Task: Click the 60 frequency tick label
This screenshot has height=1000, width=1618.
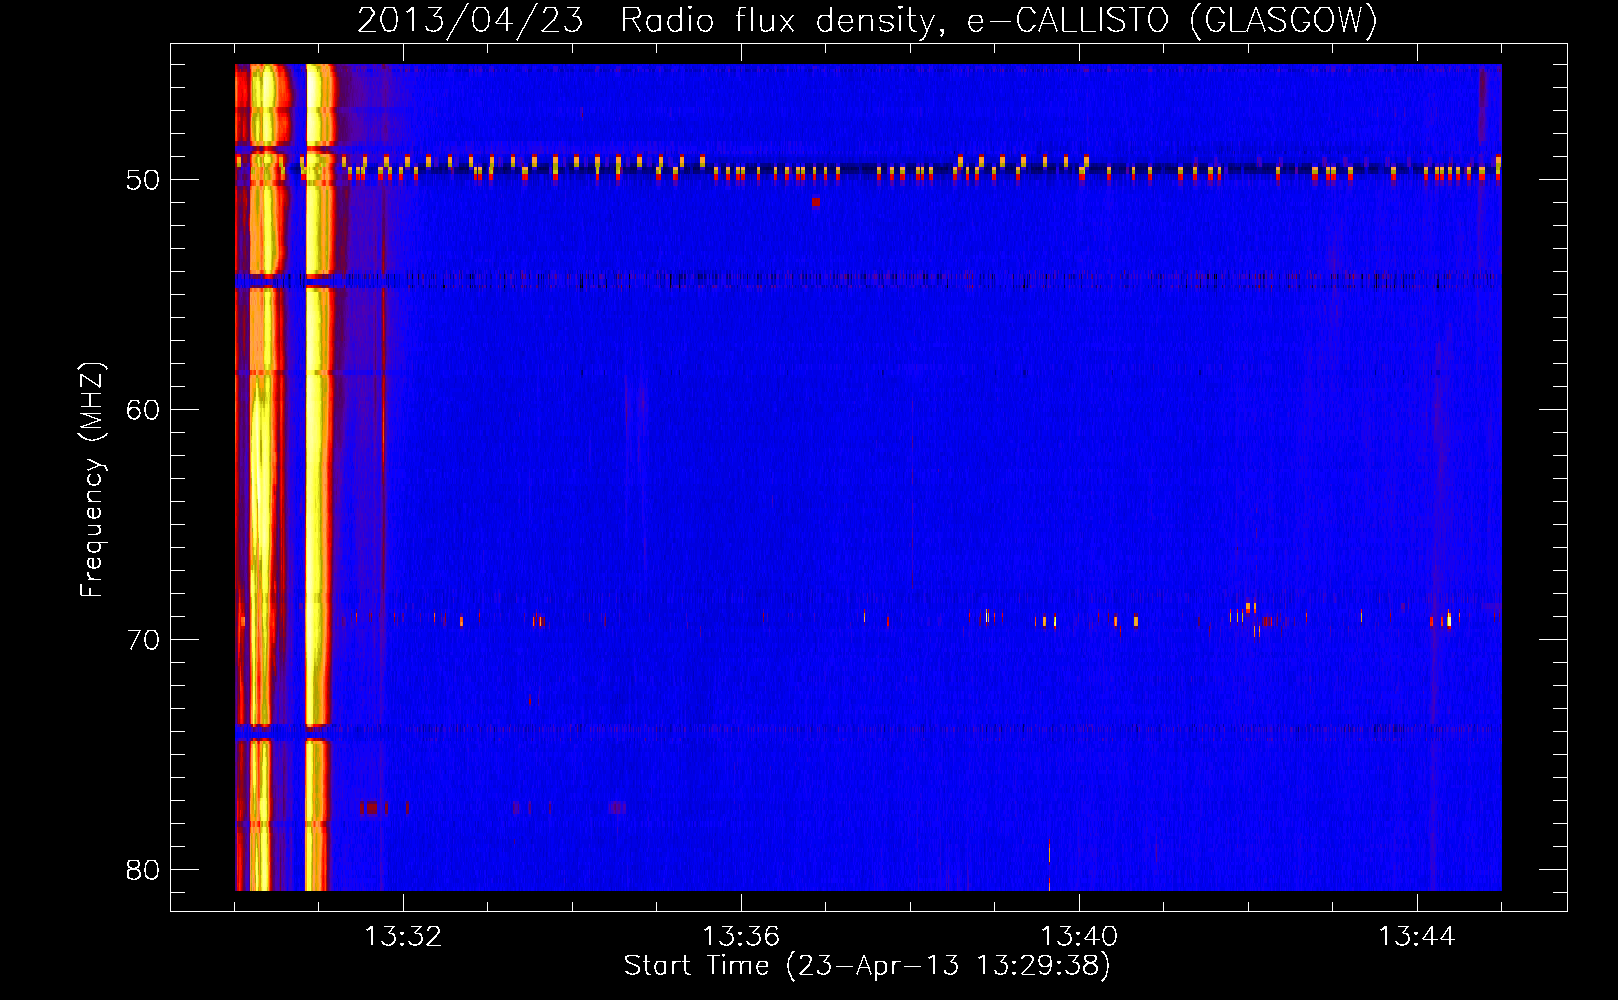Action: coord(143,410)
